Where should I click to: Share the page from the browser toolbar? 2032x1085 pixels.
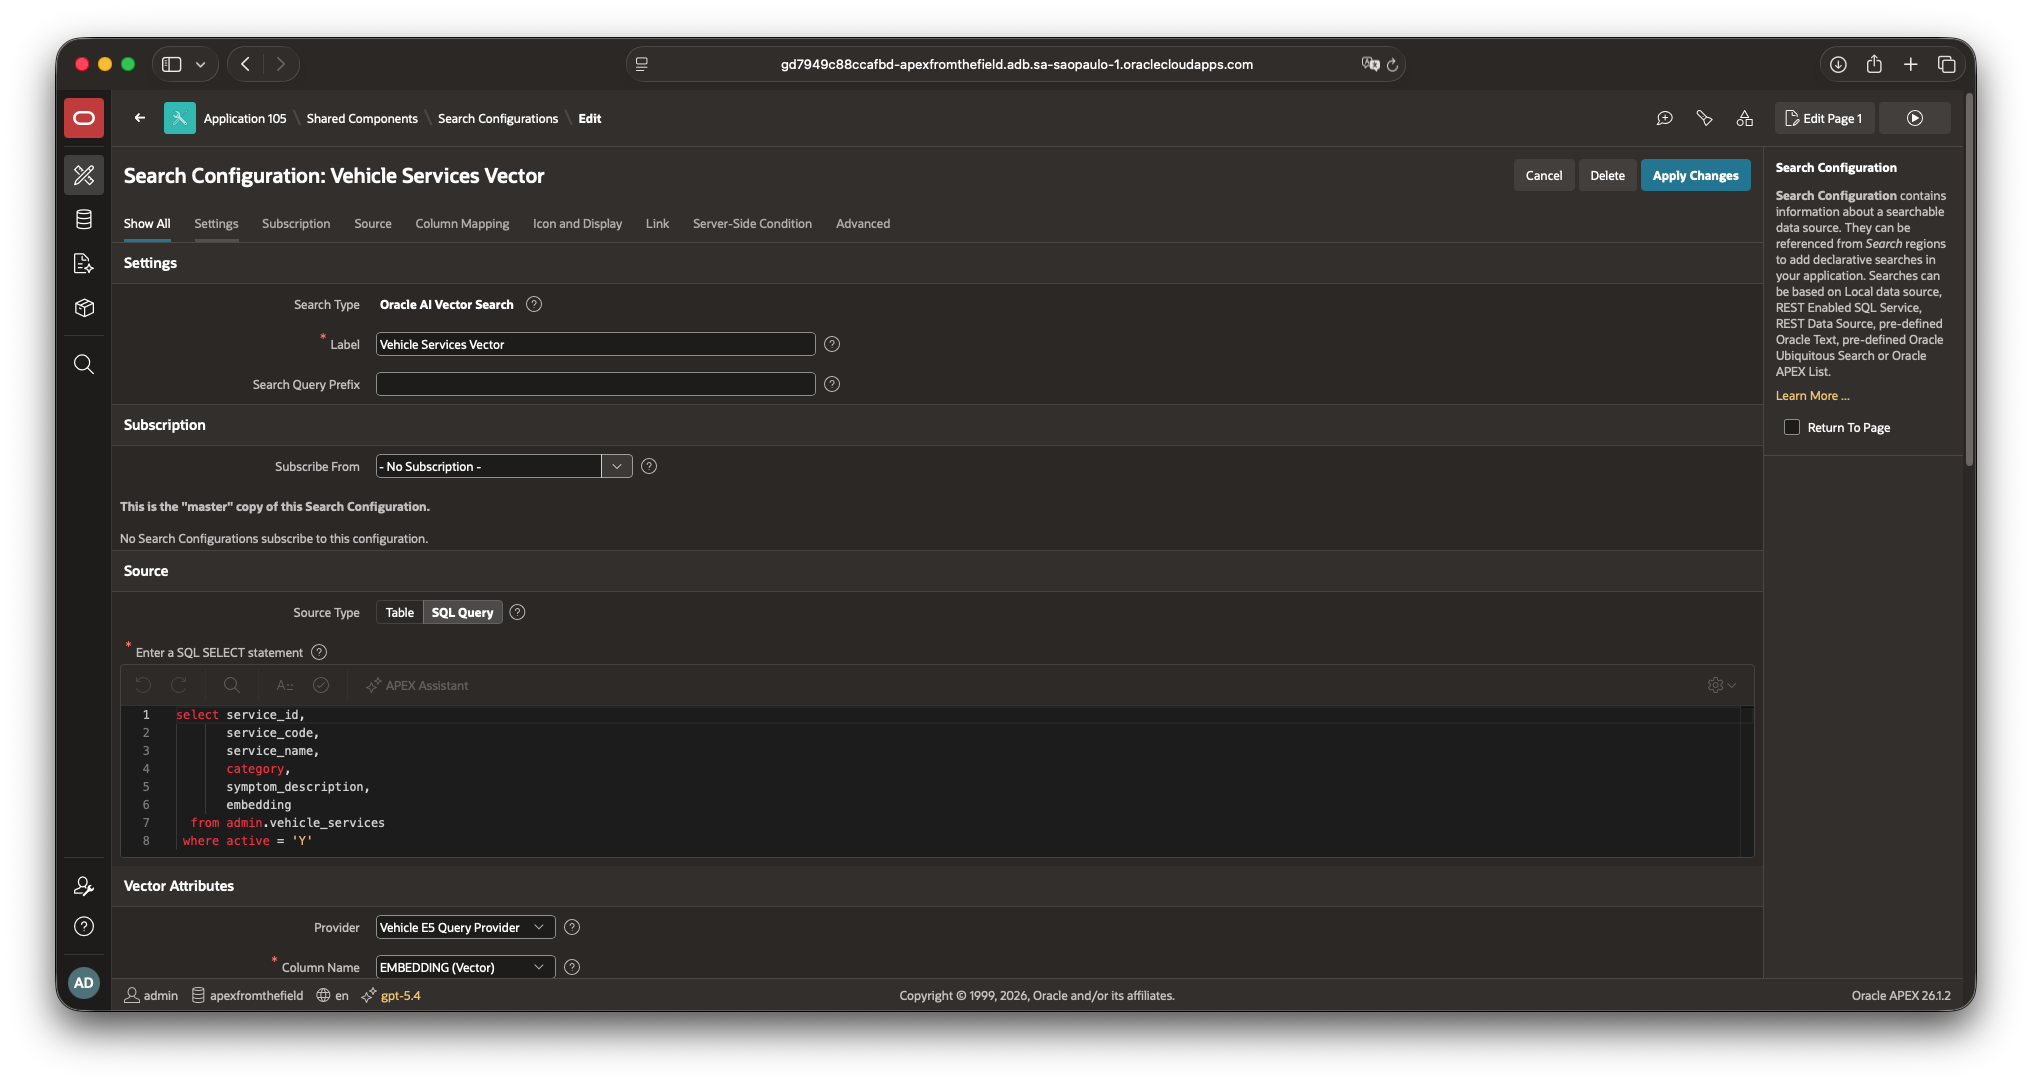1874,64
